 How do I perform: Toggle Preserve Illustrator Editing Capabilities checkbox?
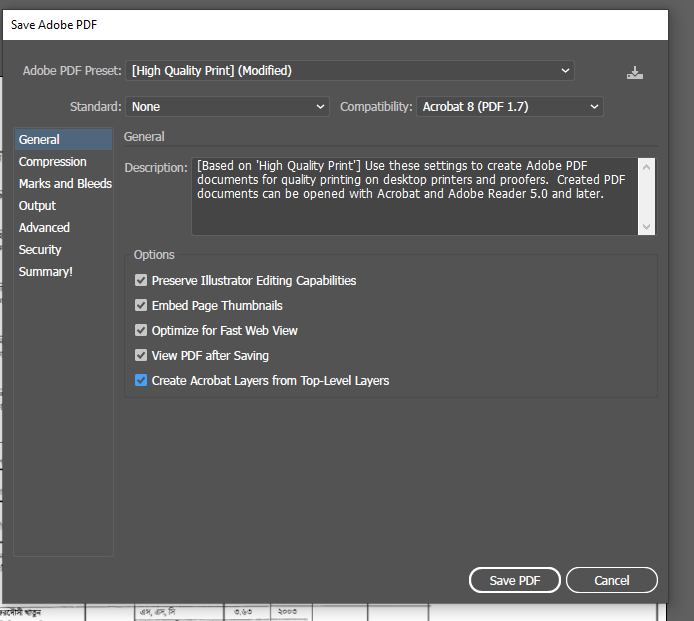141,280
